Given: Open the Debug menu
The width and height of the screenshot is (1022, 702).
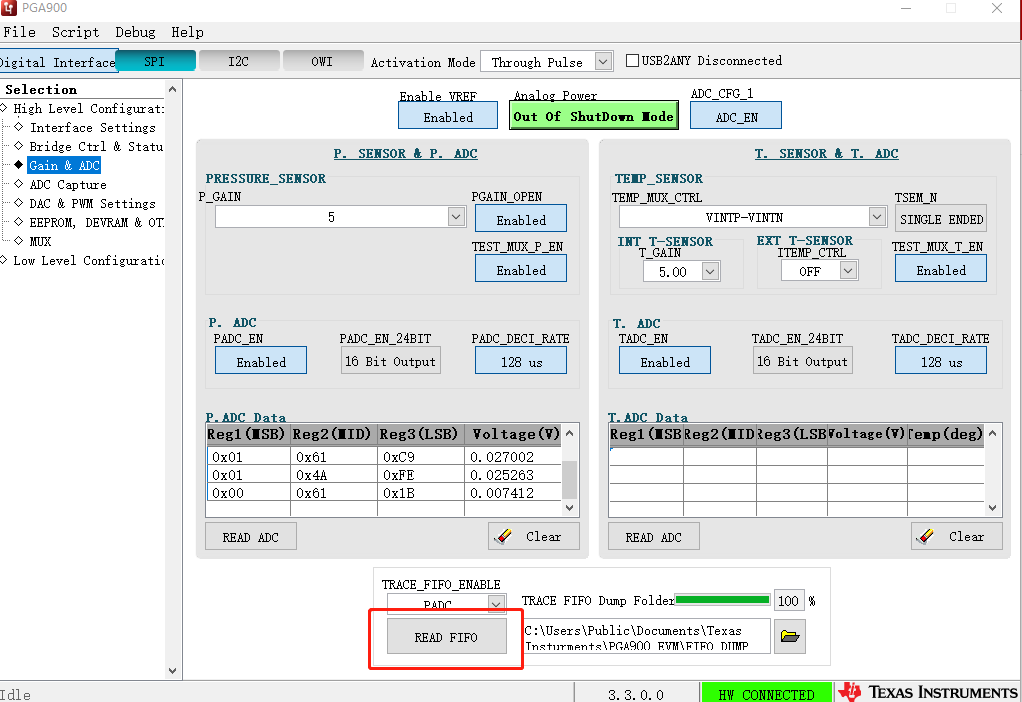Looking at the screenshot, I should coord(135,32).
